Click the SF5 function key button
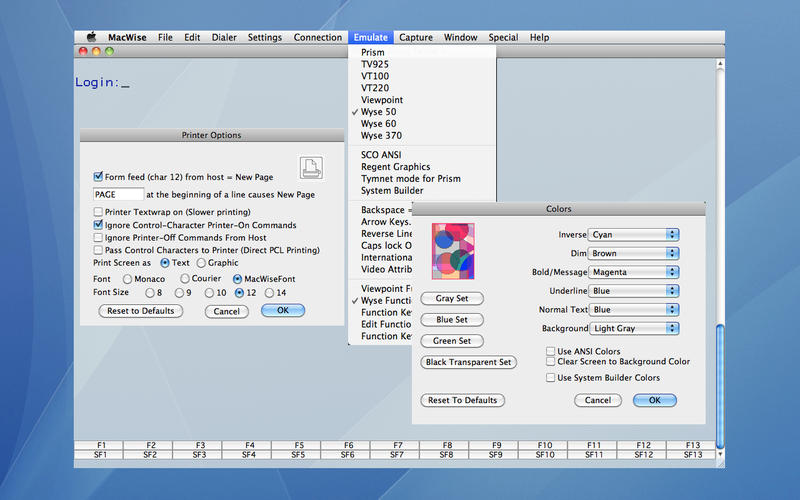The width and height of the screenshot is (800, 500). pyautogui.click(x=298, y=455)
